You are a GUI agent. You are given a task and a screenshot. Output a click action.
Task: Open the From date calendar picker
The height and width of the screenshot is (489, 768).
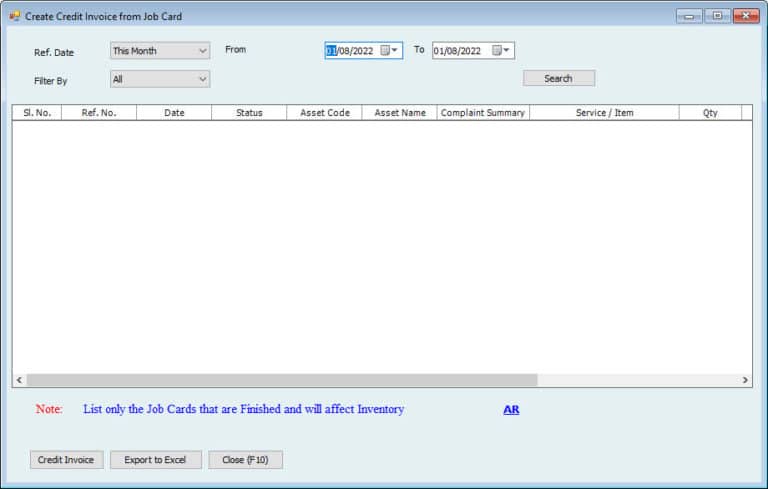click(389, 50)
